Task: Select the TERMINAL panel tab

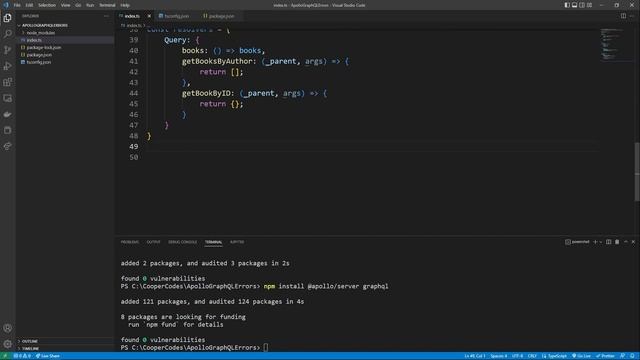Action: pyautogui.click(x=213, y=242)
